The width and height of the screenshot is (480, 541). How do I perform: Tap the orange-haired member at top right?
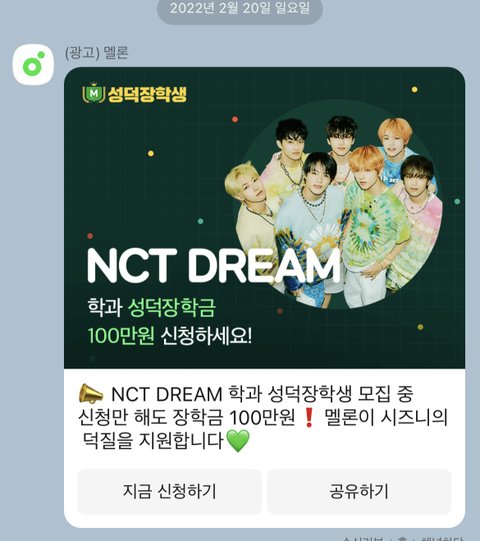pos(394,139)
